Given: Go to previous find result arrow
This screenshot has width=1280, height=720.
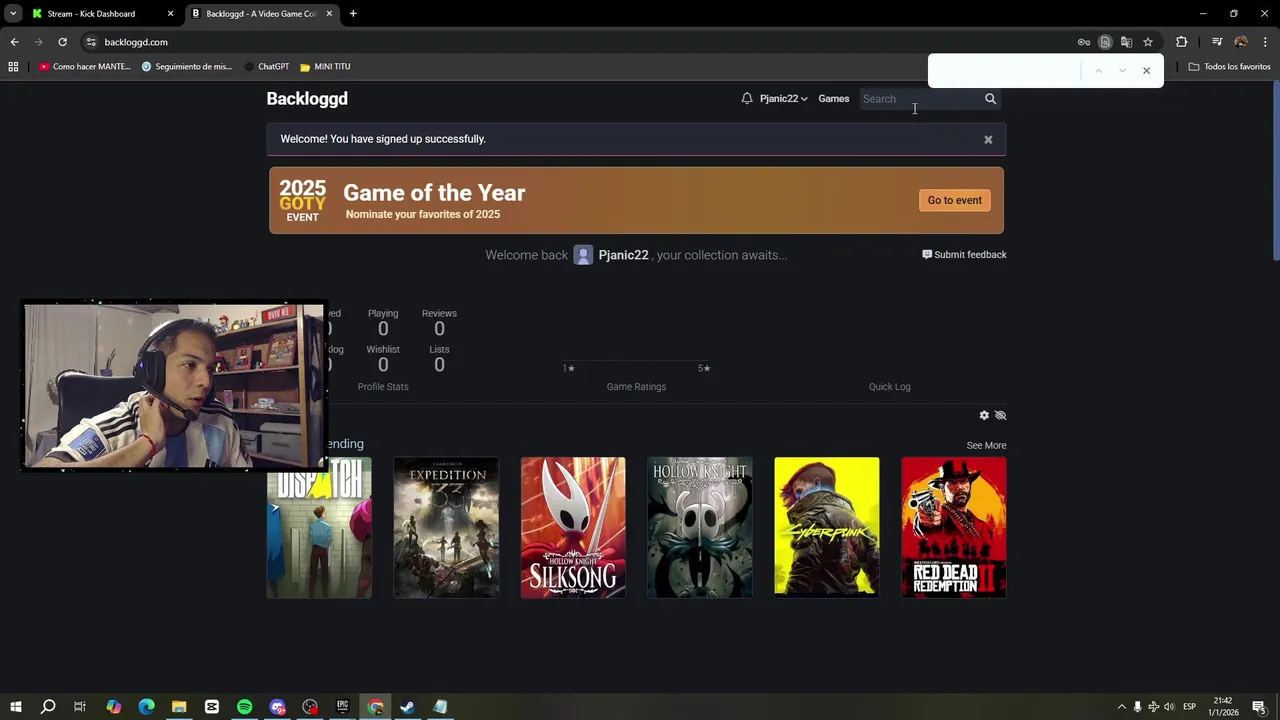Looking at the screenshot, I should pyautogui.click(x=1098, y=71).
